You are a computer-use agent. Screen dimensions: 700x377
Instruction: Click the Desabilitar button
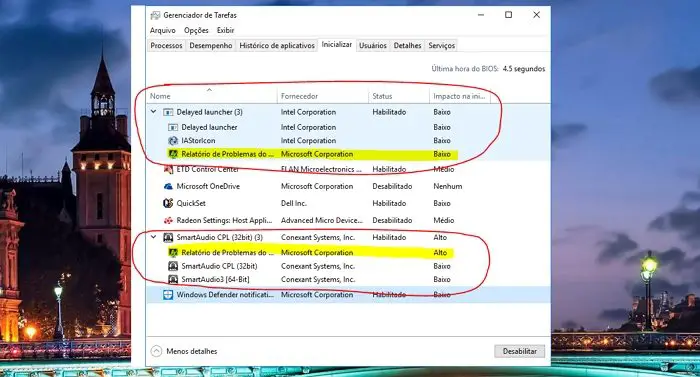[520, 352]
